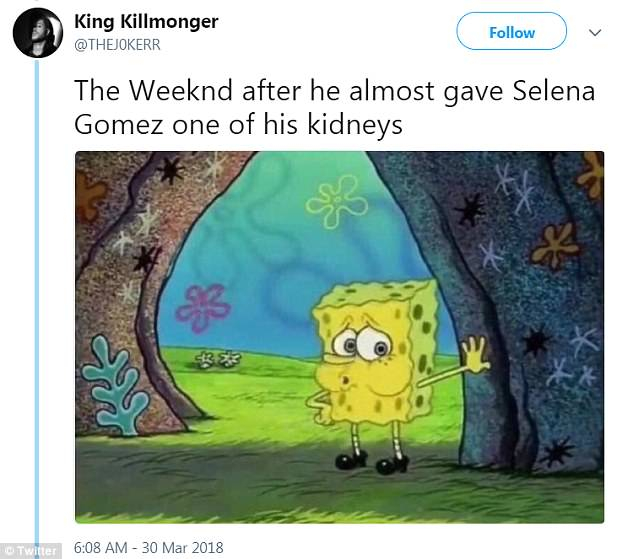Click the teal coral plant in the image
633x559 pixels.
tap(114, 385)
